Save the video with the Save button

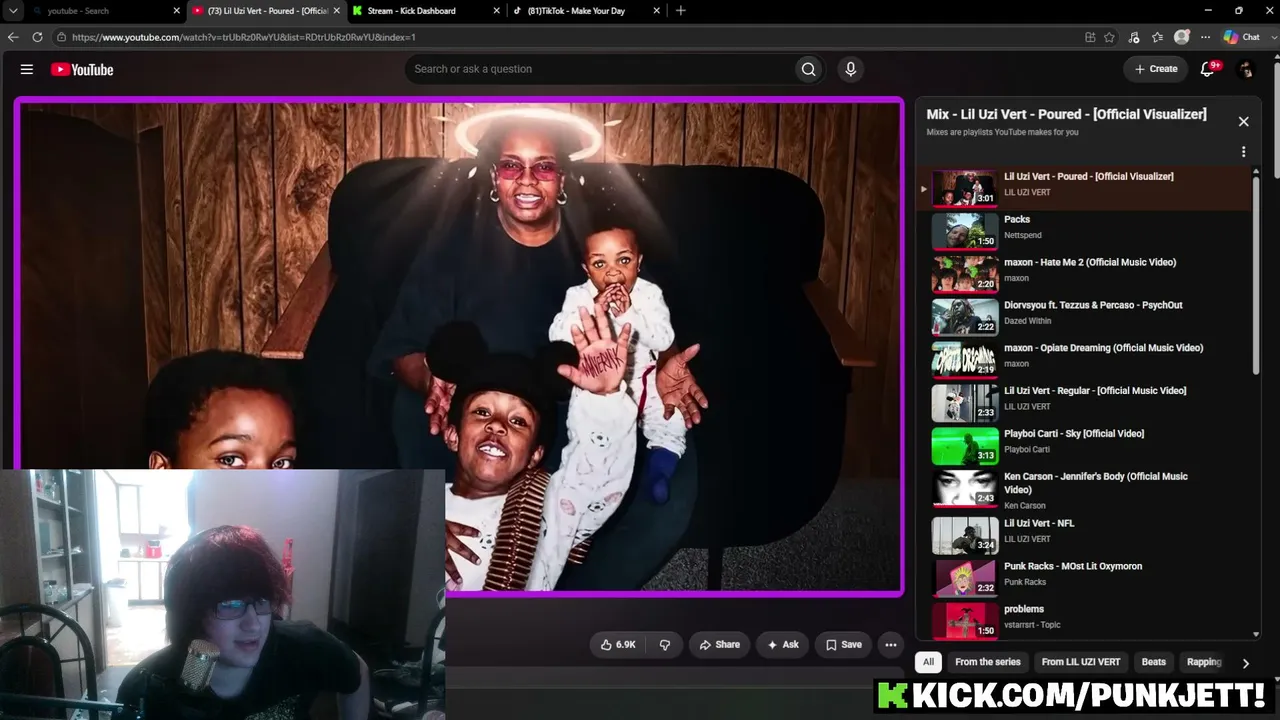pyautogui.click(x=843, y=645)
